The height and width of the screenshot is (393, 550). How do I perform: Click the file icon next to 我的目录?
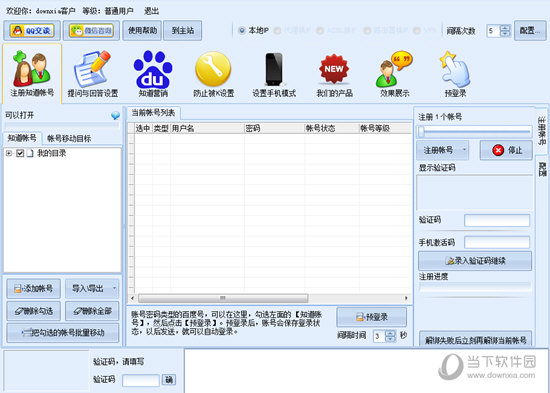click(x=30, y=153)
